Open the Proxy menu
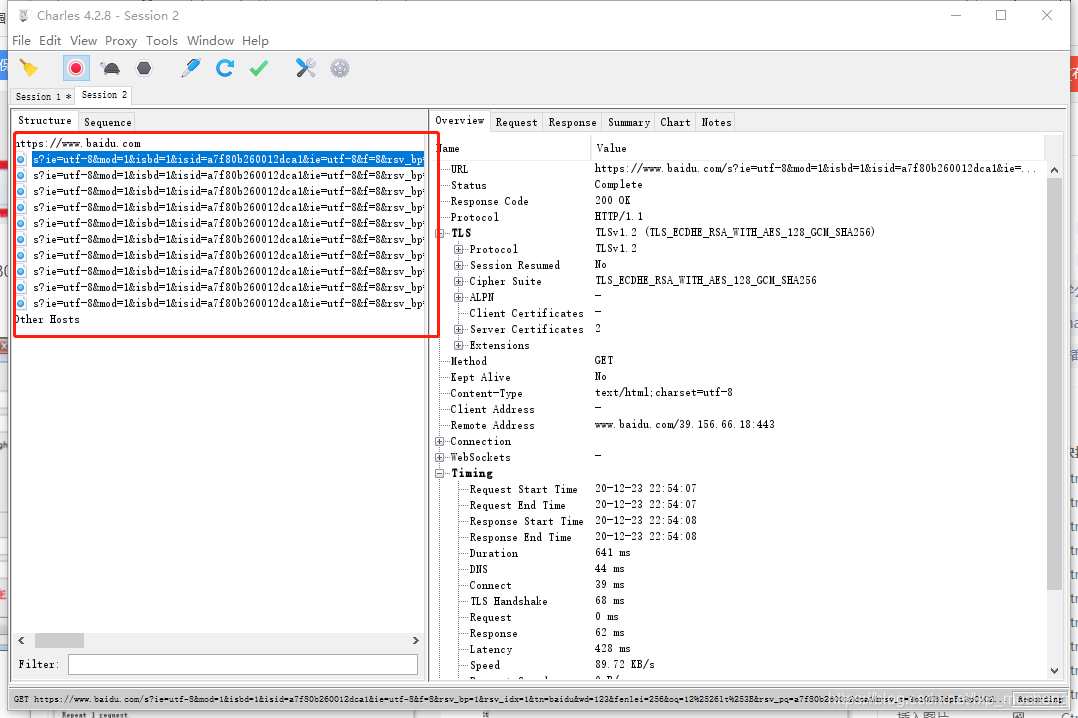The image size is (1078, 718). pos(121,41)
